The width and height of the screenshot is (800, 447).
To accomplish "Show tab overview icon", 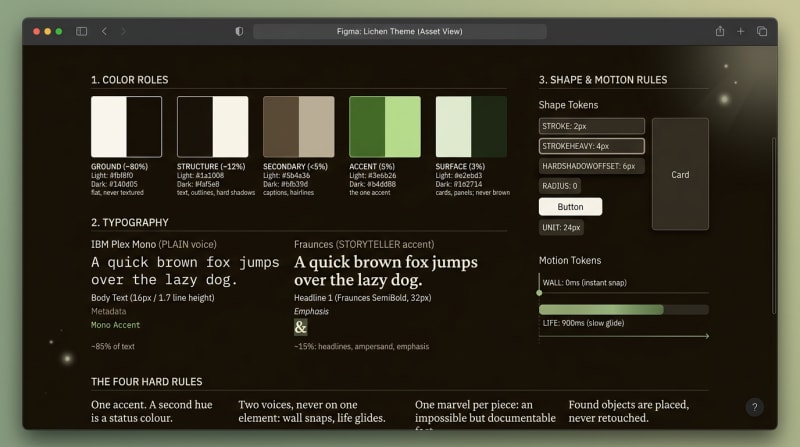I will point(762,32).
